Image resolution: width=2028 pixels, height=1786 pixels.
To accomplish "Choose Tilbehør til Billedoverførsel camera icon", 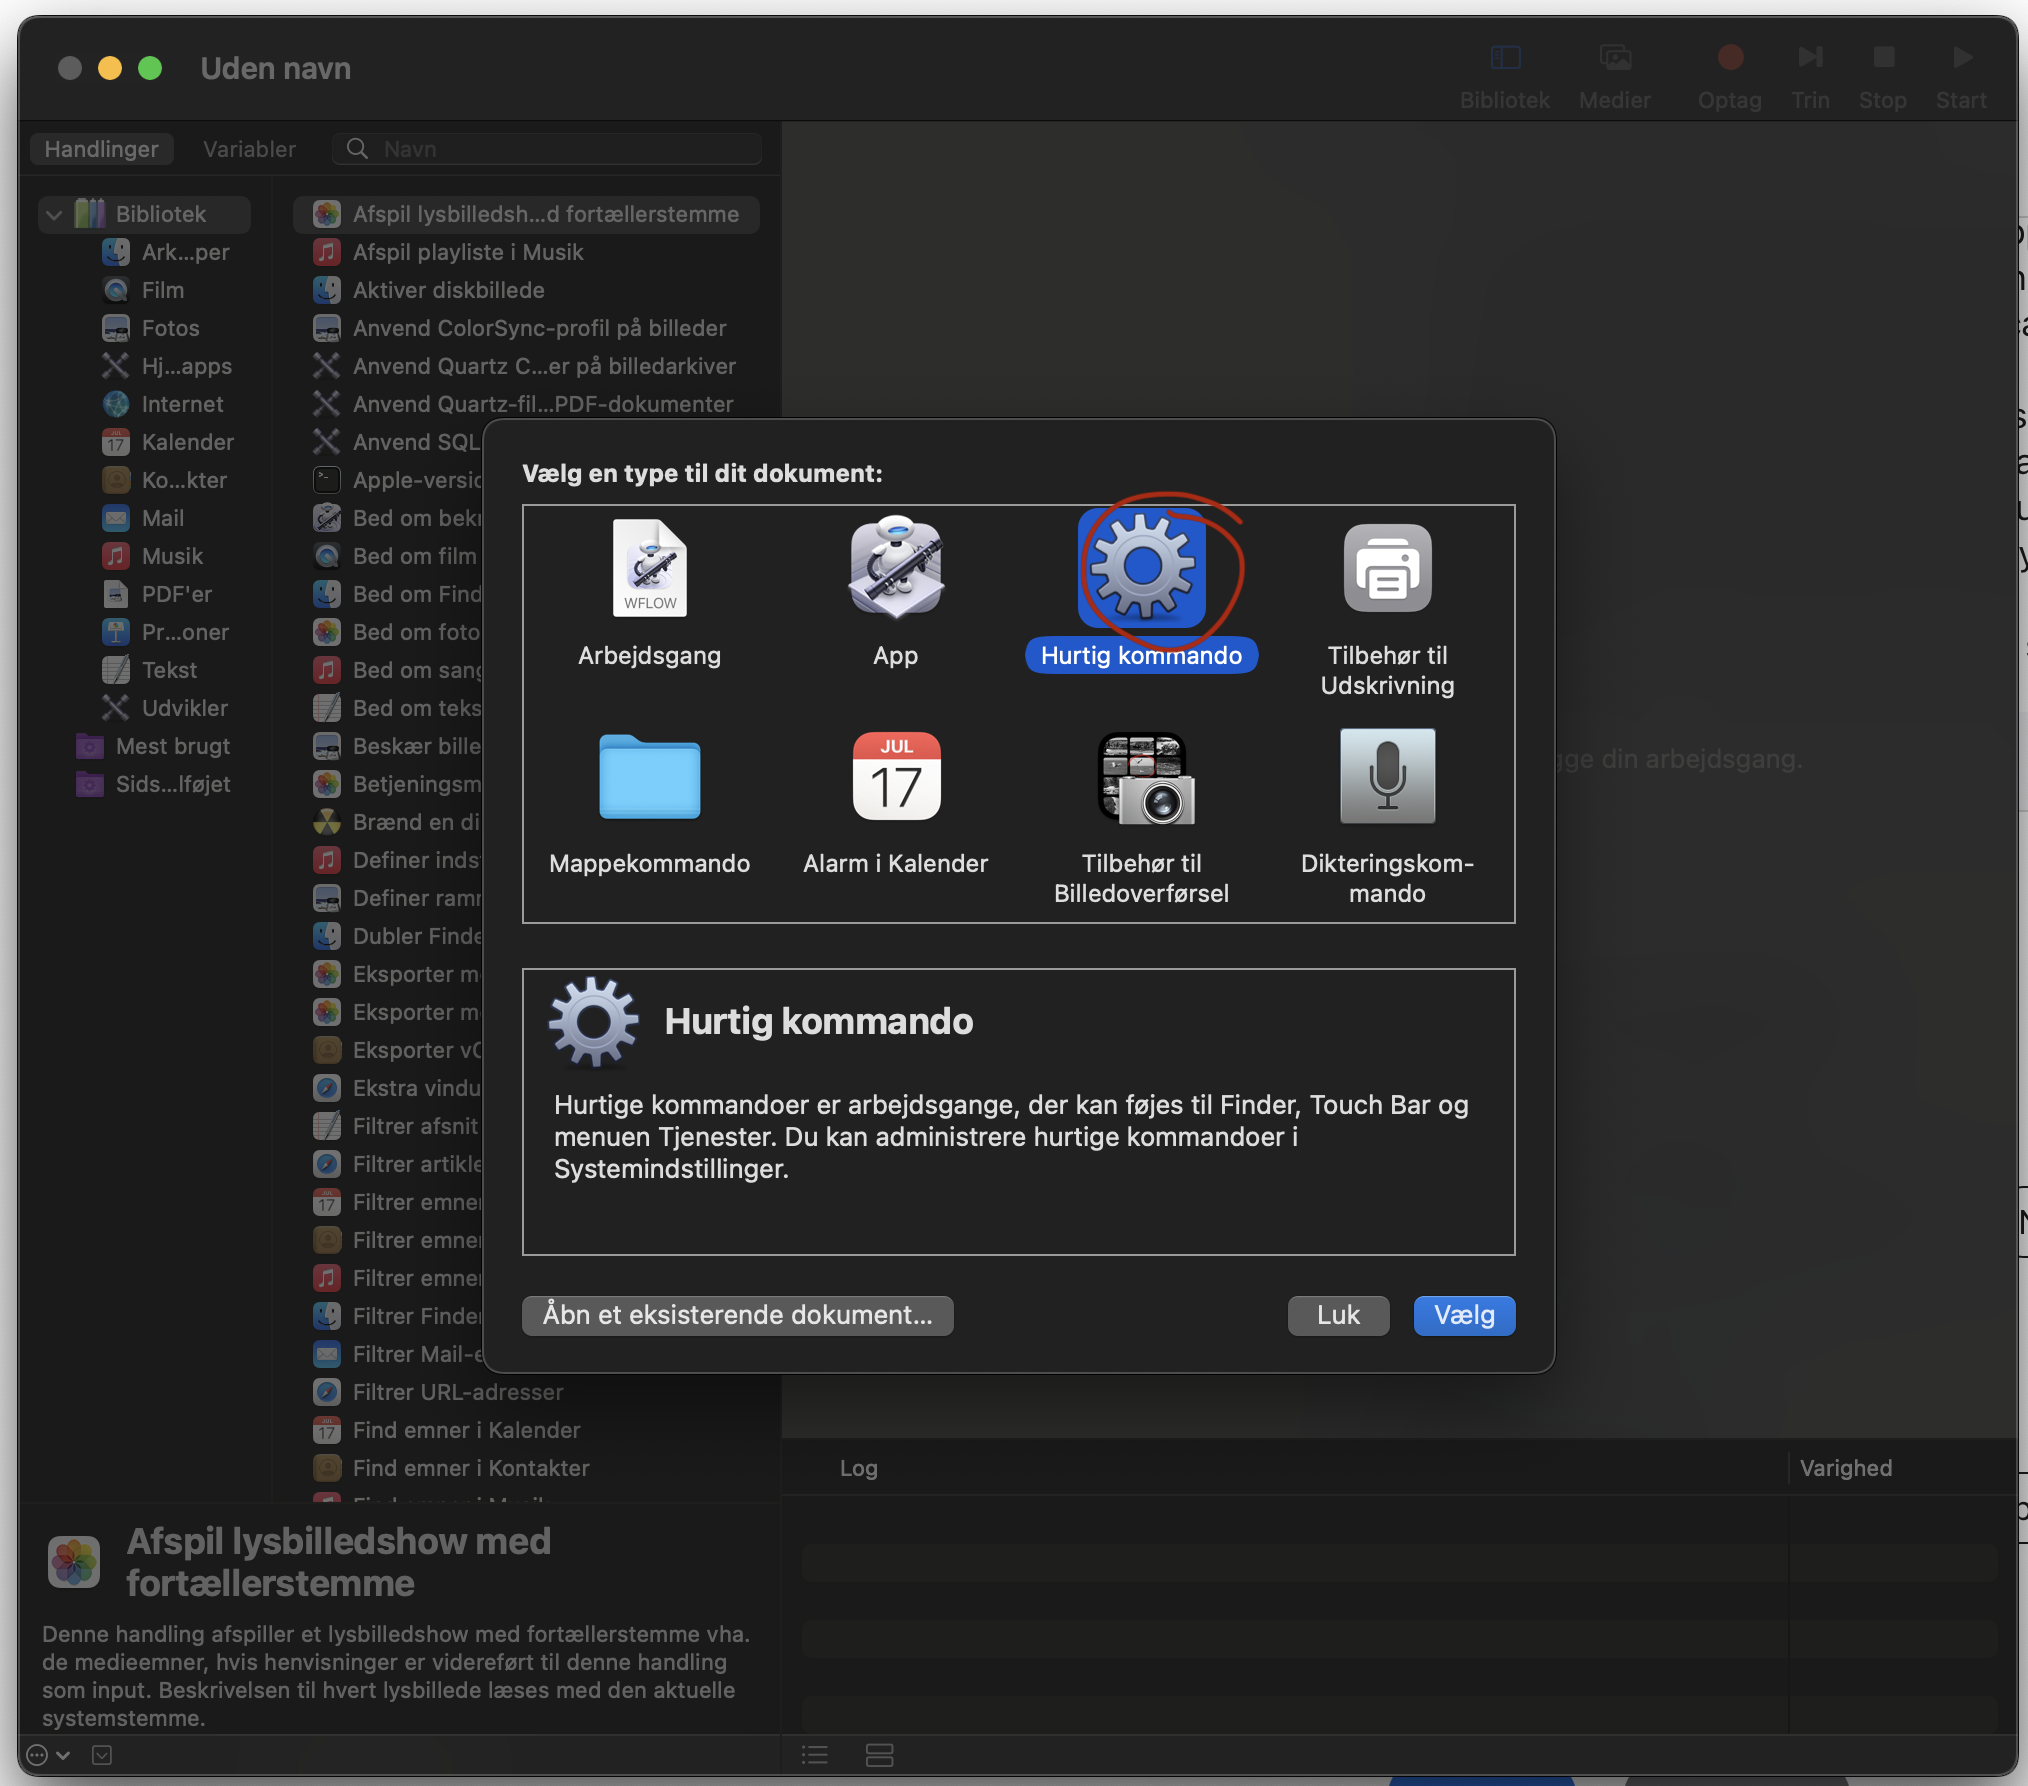I will pyautogui.click(x=1145, y=777).
